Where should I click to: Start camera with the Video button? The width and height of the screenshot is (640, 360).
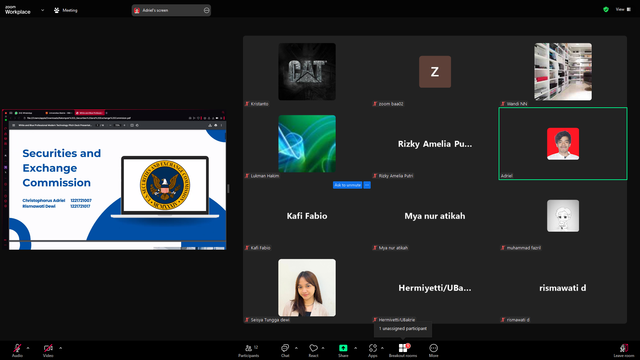[x=48, y=350]
